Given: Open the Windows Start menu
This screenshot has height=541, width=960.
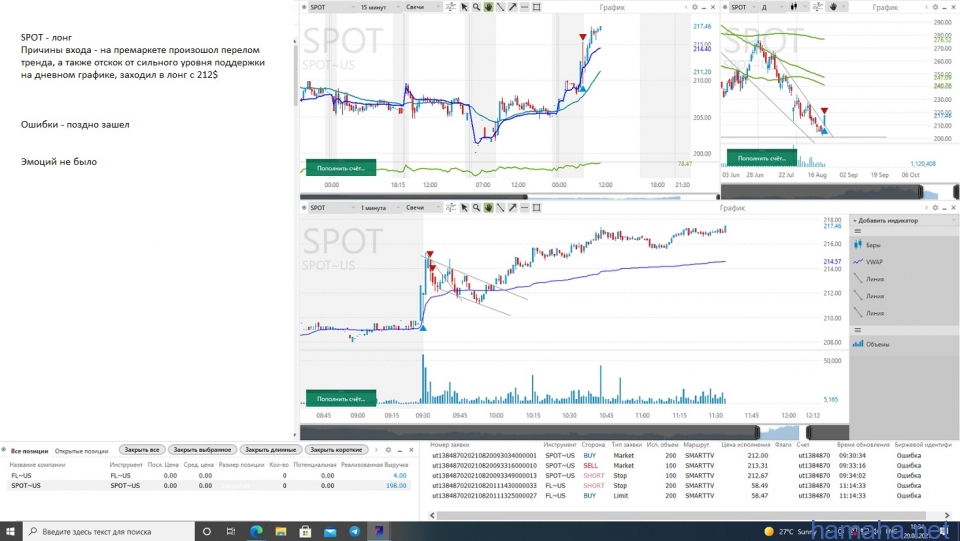Looking at the screenshot, I should pyautogui.click(x=10, y=531).
